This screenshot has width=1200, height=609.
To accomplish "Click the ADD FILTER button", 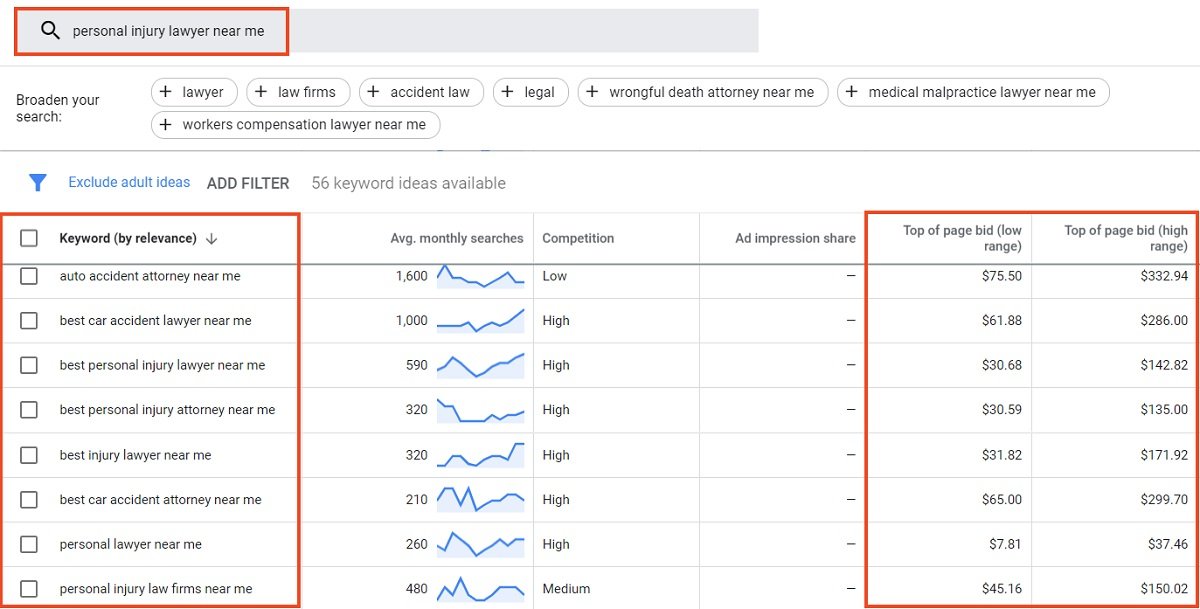I will 248,183.
